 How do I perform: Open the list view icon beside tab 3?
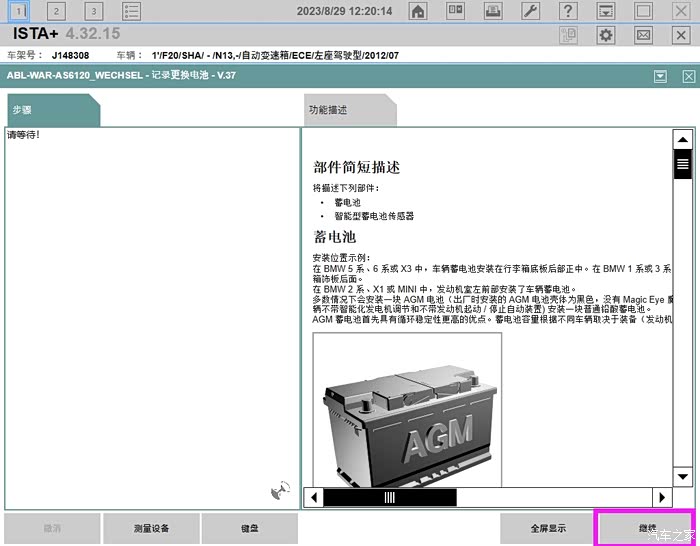(x=131, y=11)
